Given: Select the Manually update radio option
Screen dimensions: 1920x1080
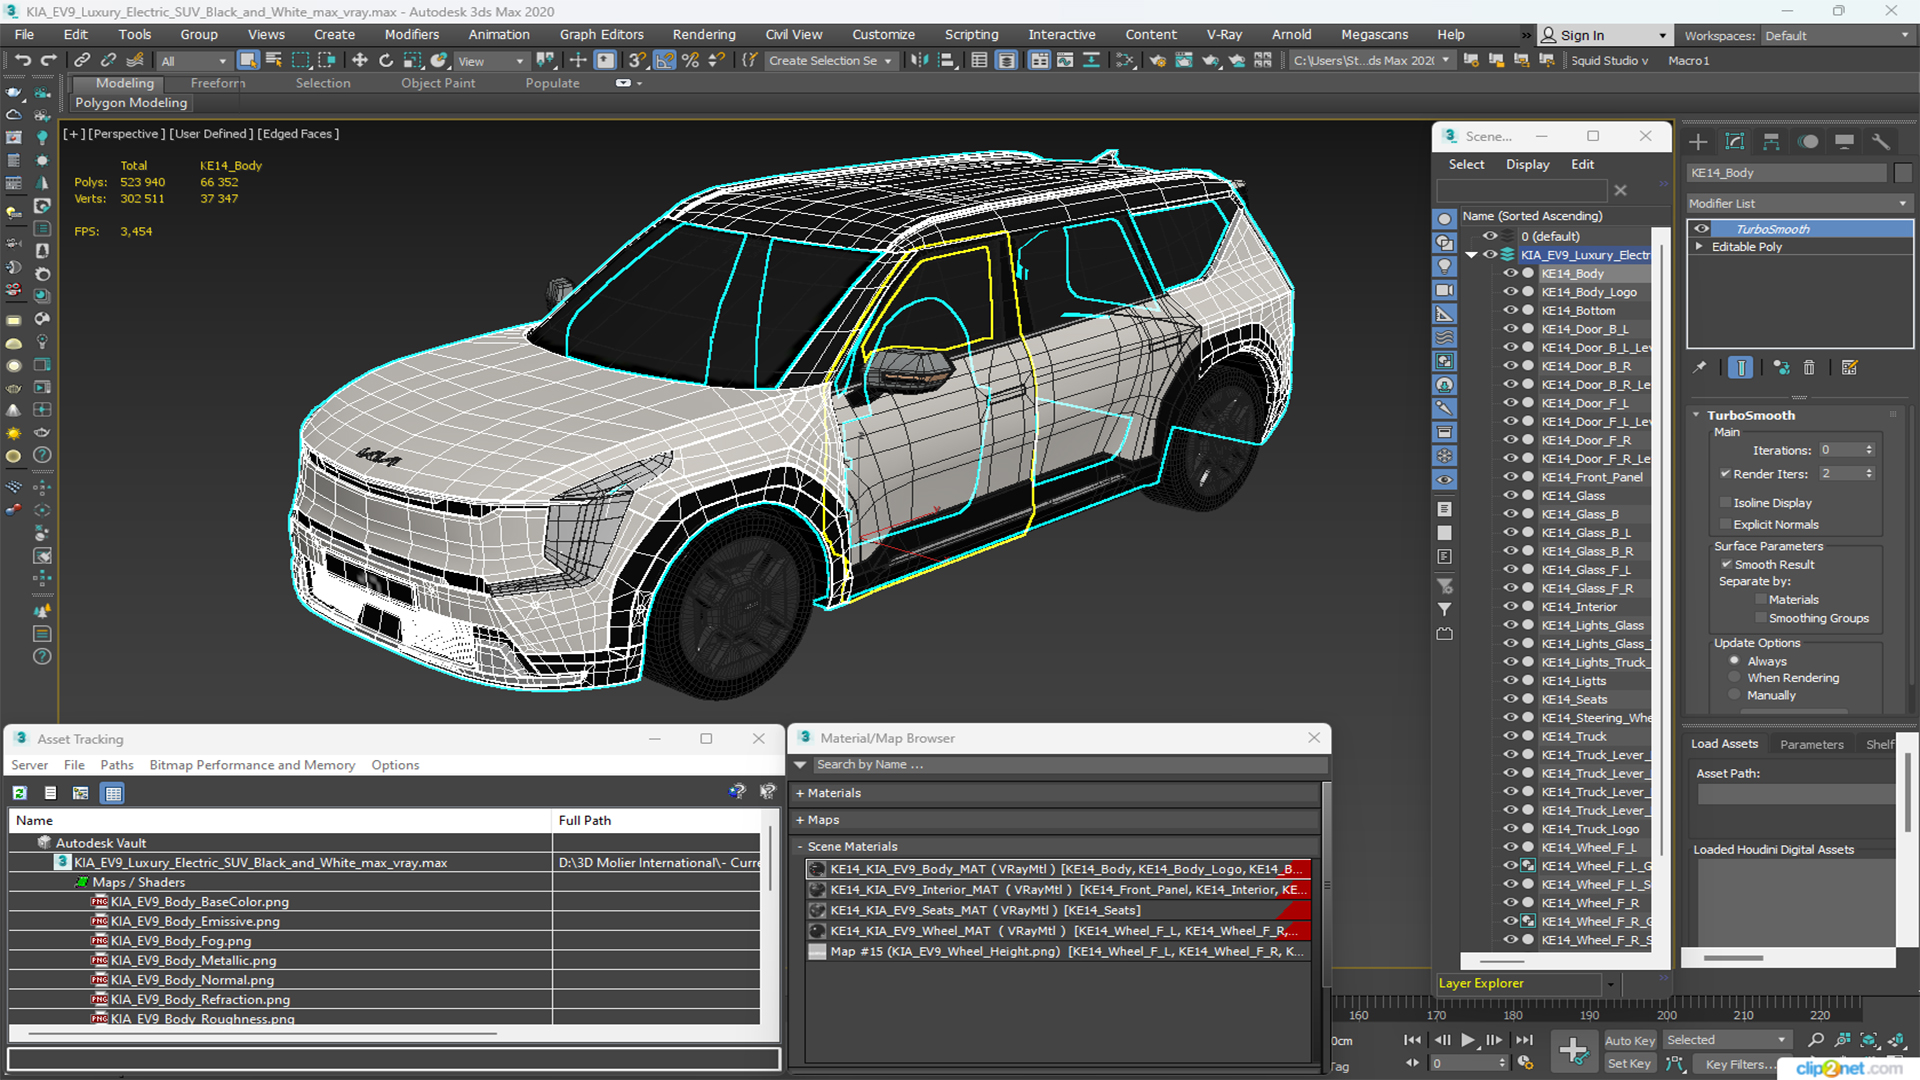Looking at the screenshot, I should pyautogui.click(x=1735, y=695).
